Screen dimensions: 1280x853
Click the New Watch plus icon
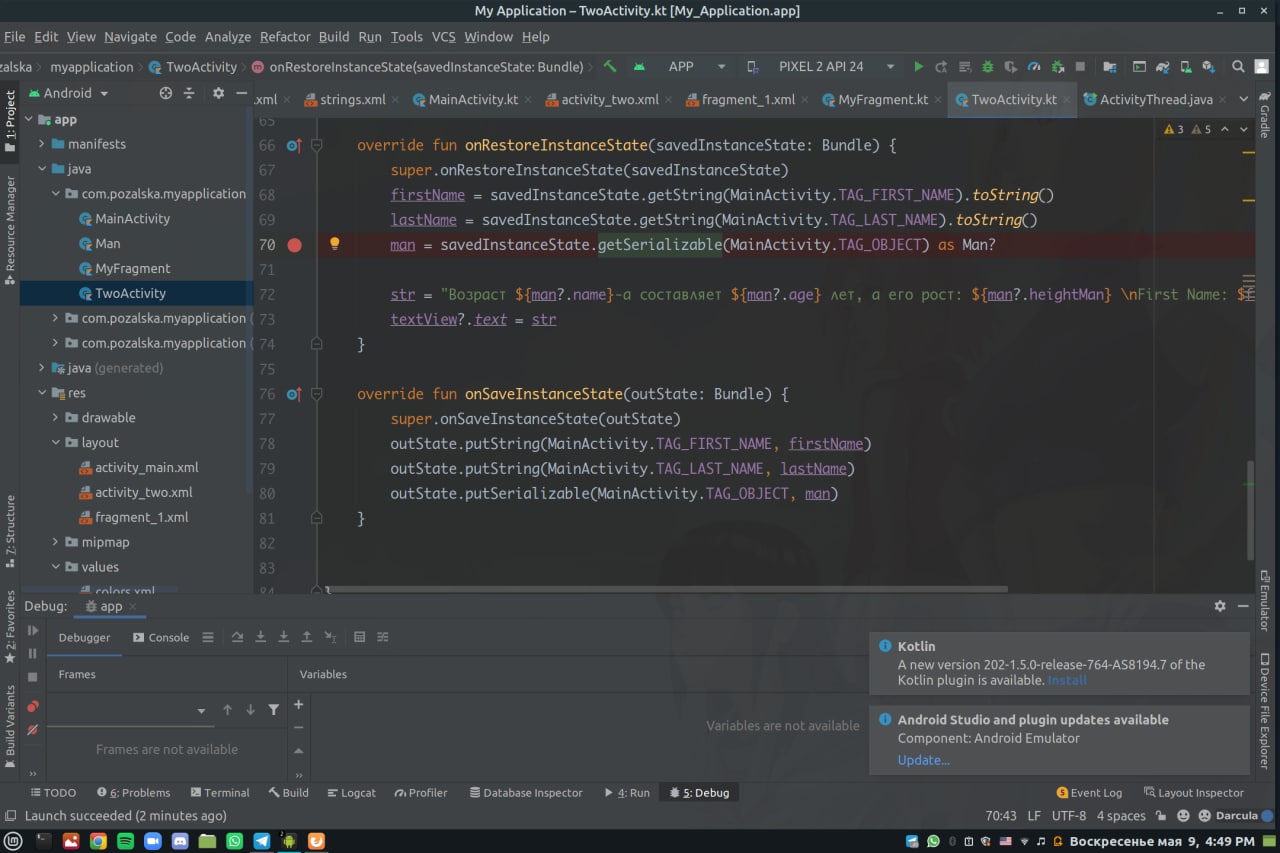click(298, 704)
